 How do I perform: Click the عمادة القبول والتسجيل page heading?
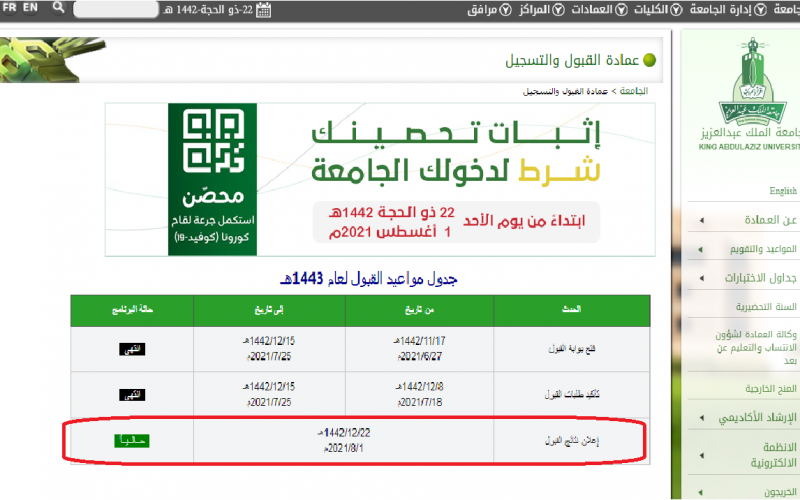572,60
